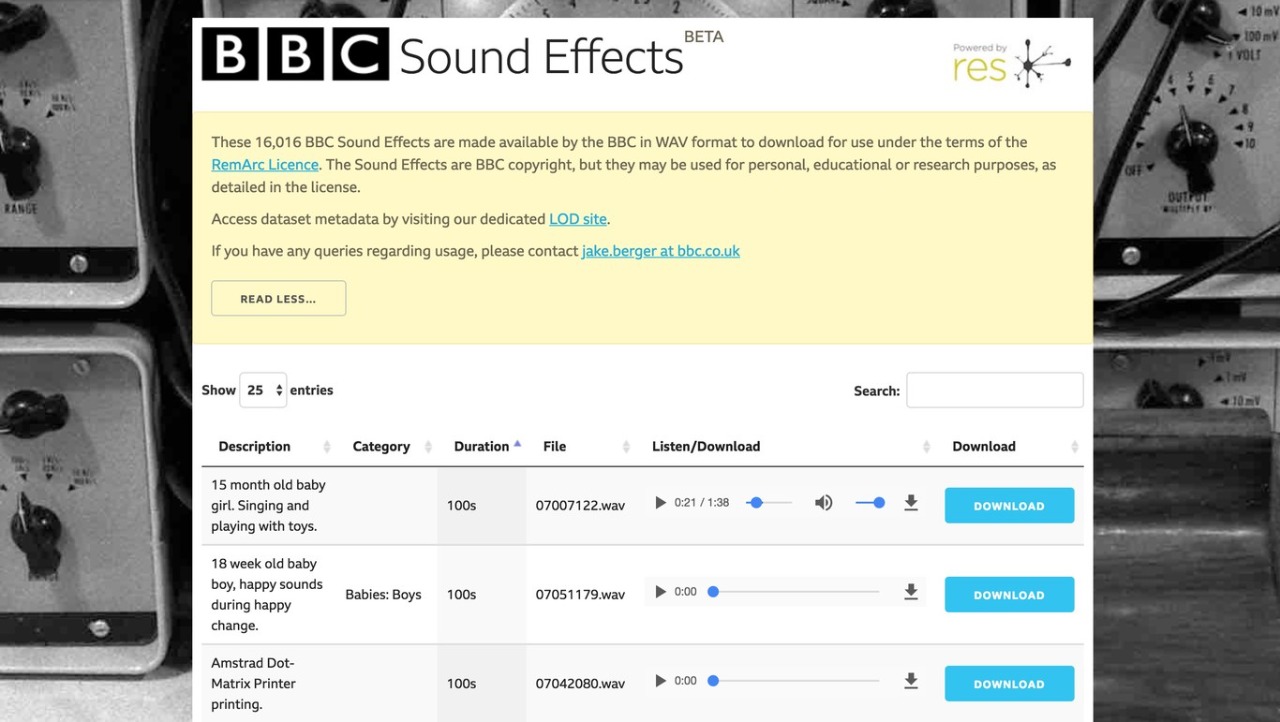Click the Powered by res logo
This screenshot has height=722, width=1280.
(1011, 63)
